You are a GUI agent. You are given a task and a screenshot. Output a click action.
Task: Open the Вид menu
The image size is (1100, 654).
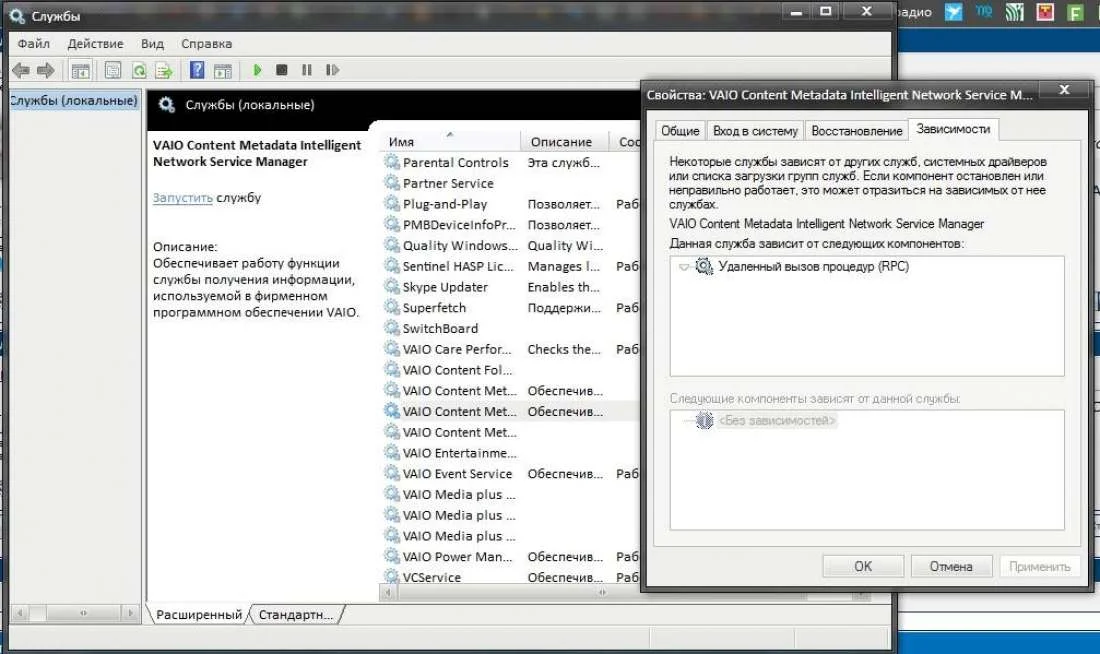coord(152,44)
